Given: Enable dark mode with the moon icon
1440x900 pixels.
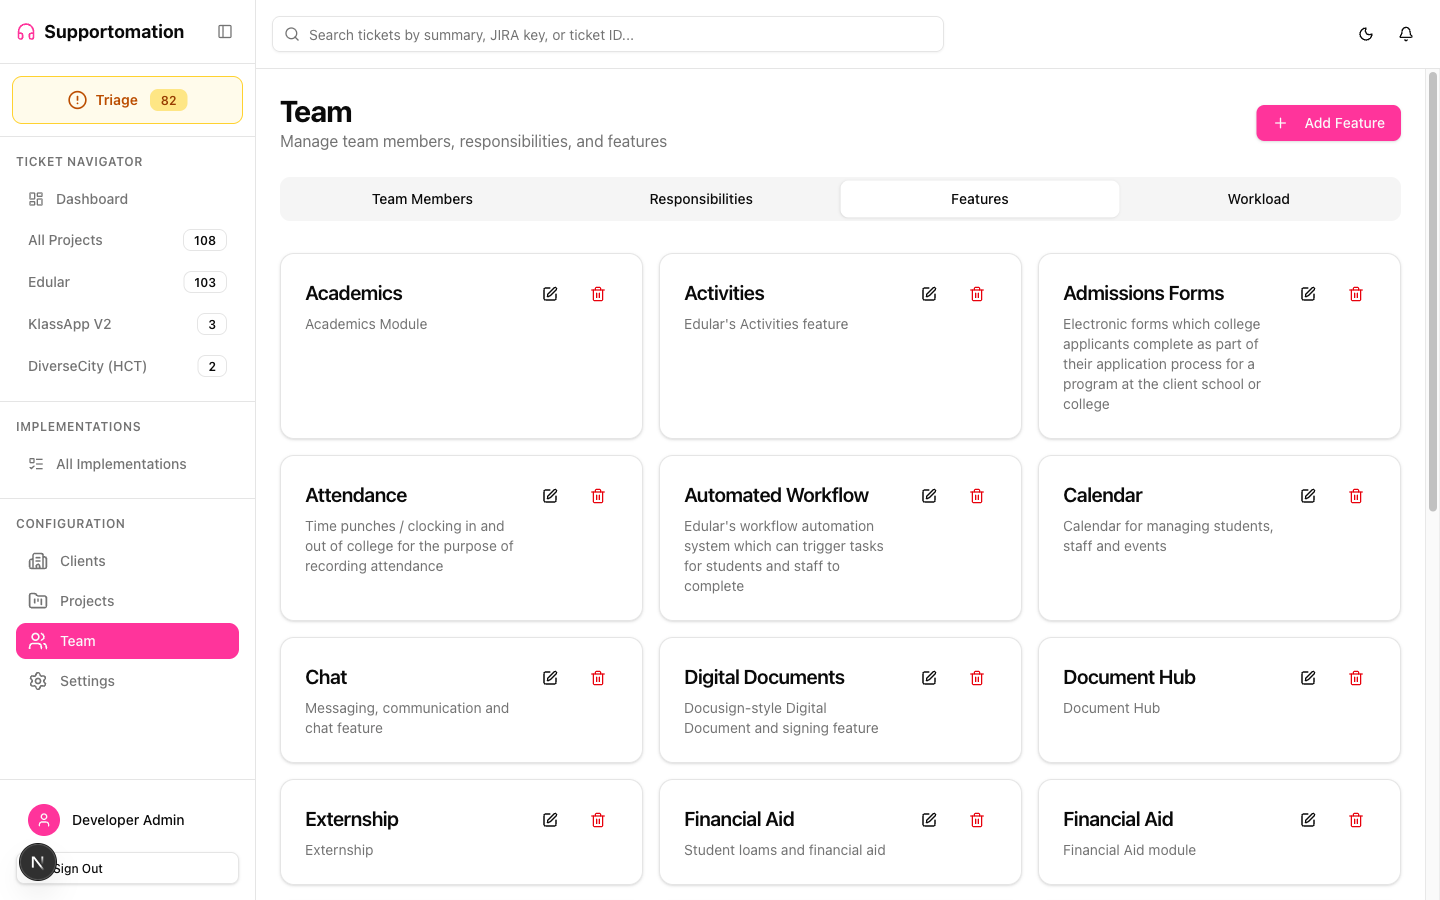Looking at the screenshot, I should click(1365, 33).
